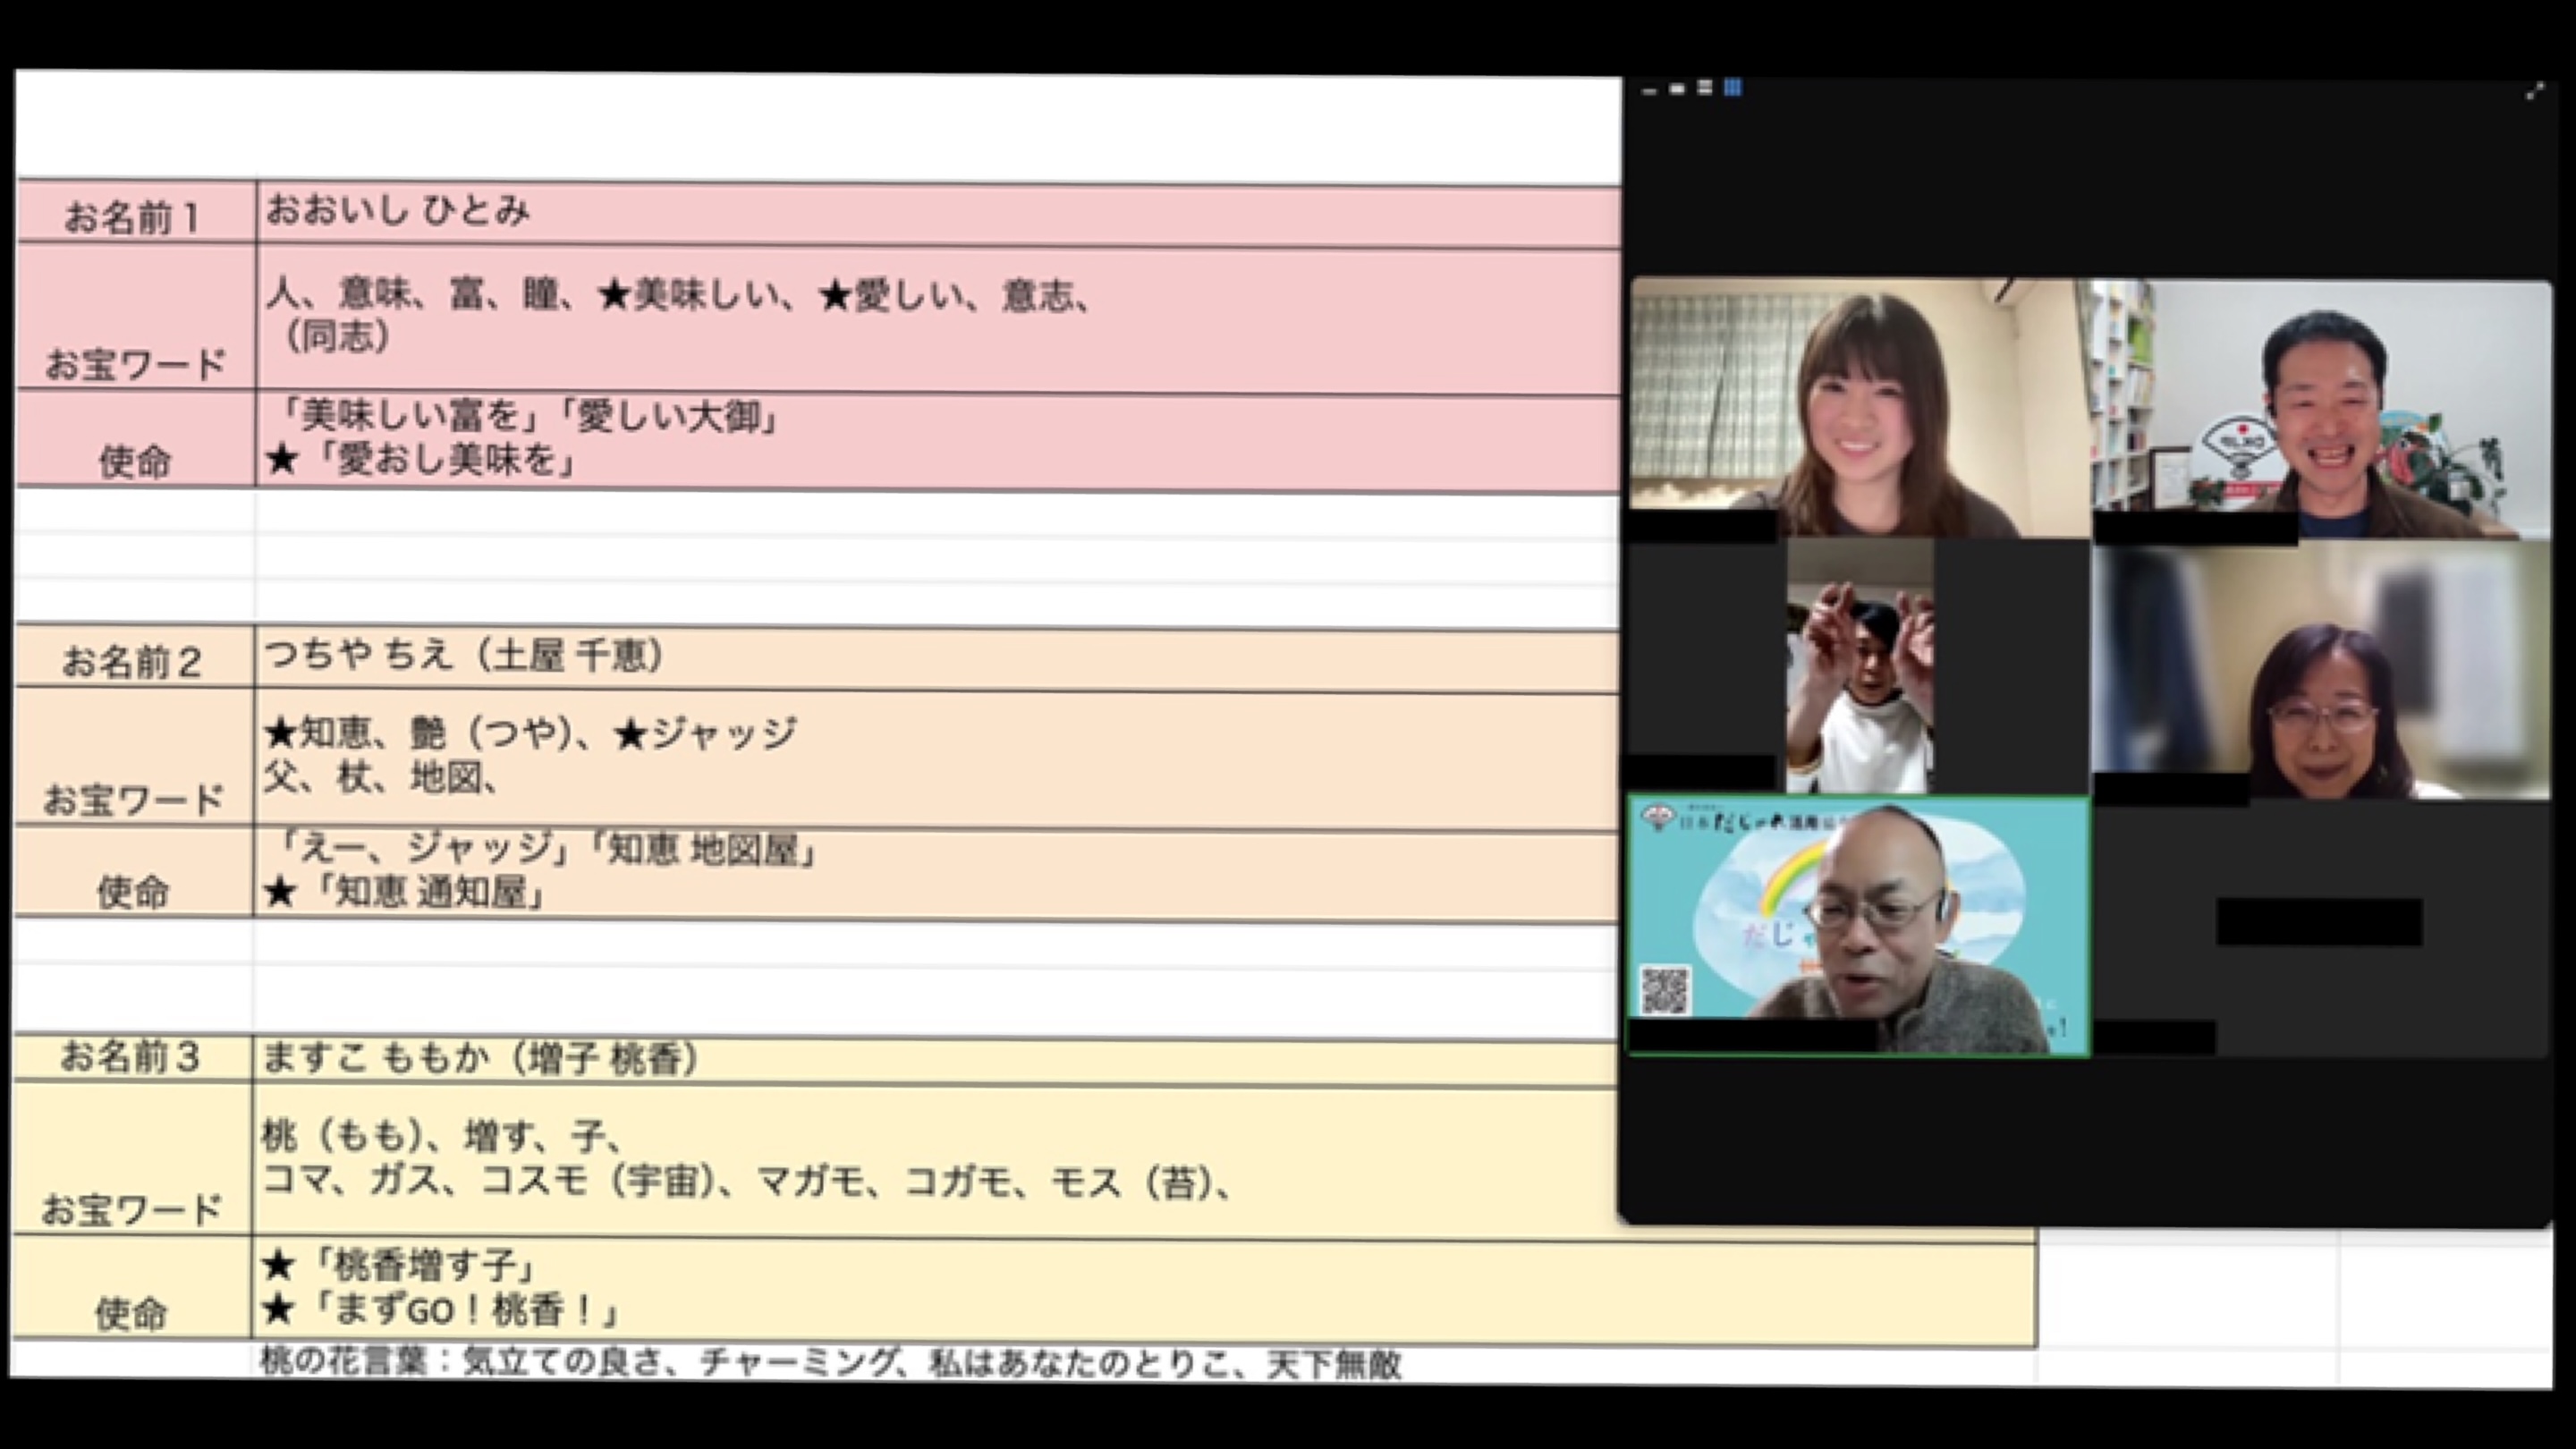Select video of laughing man by bookshelf
2576x1449 pixels.
(x=2321, y=410)
